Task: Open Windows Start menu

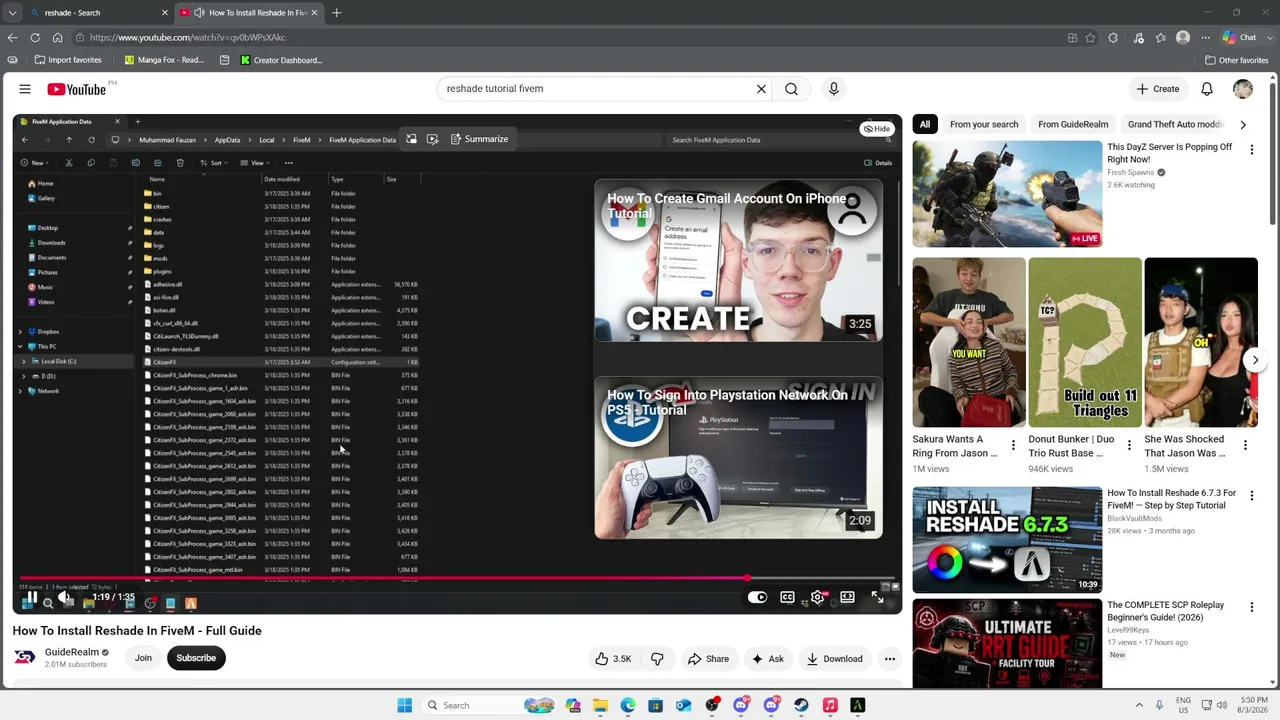Action: (x=404, y=705)
